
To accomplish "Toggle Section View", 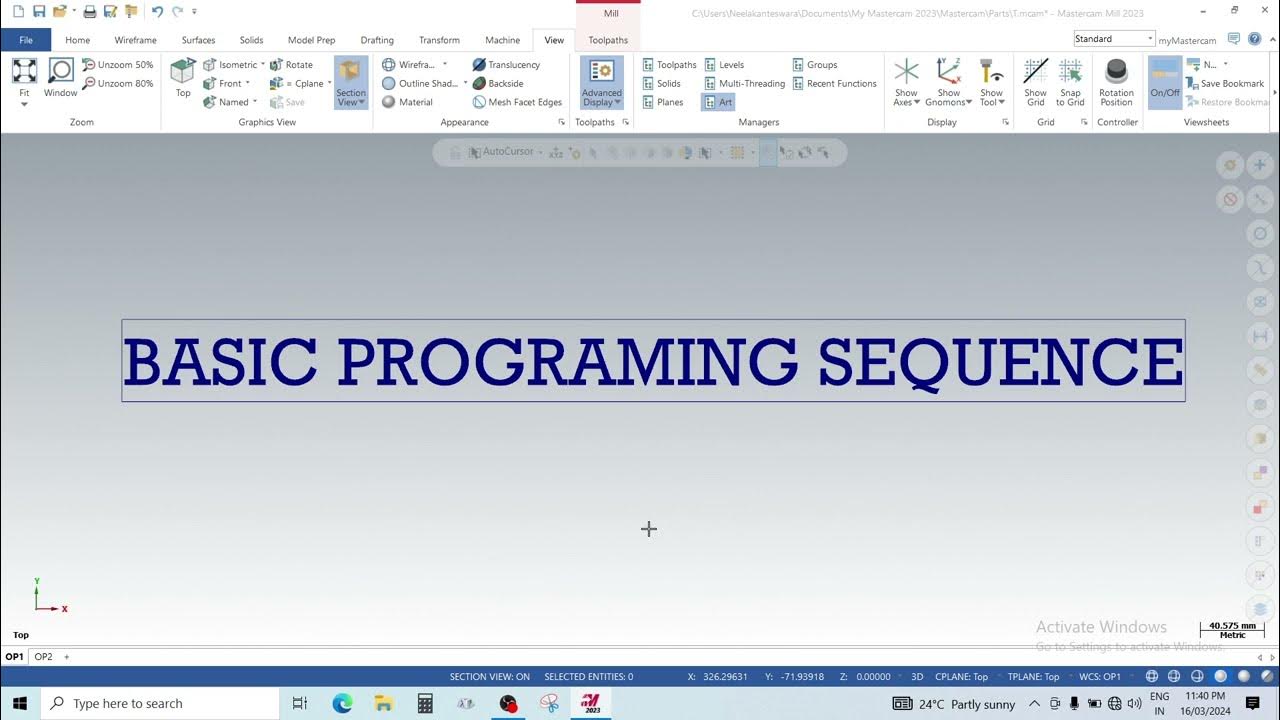I will point(351,82).
